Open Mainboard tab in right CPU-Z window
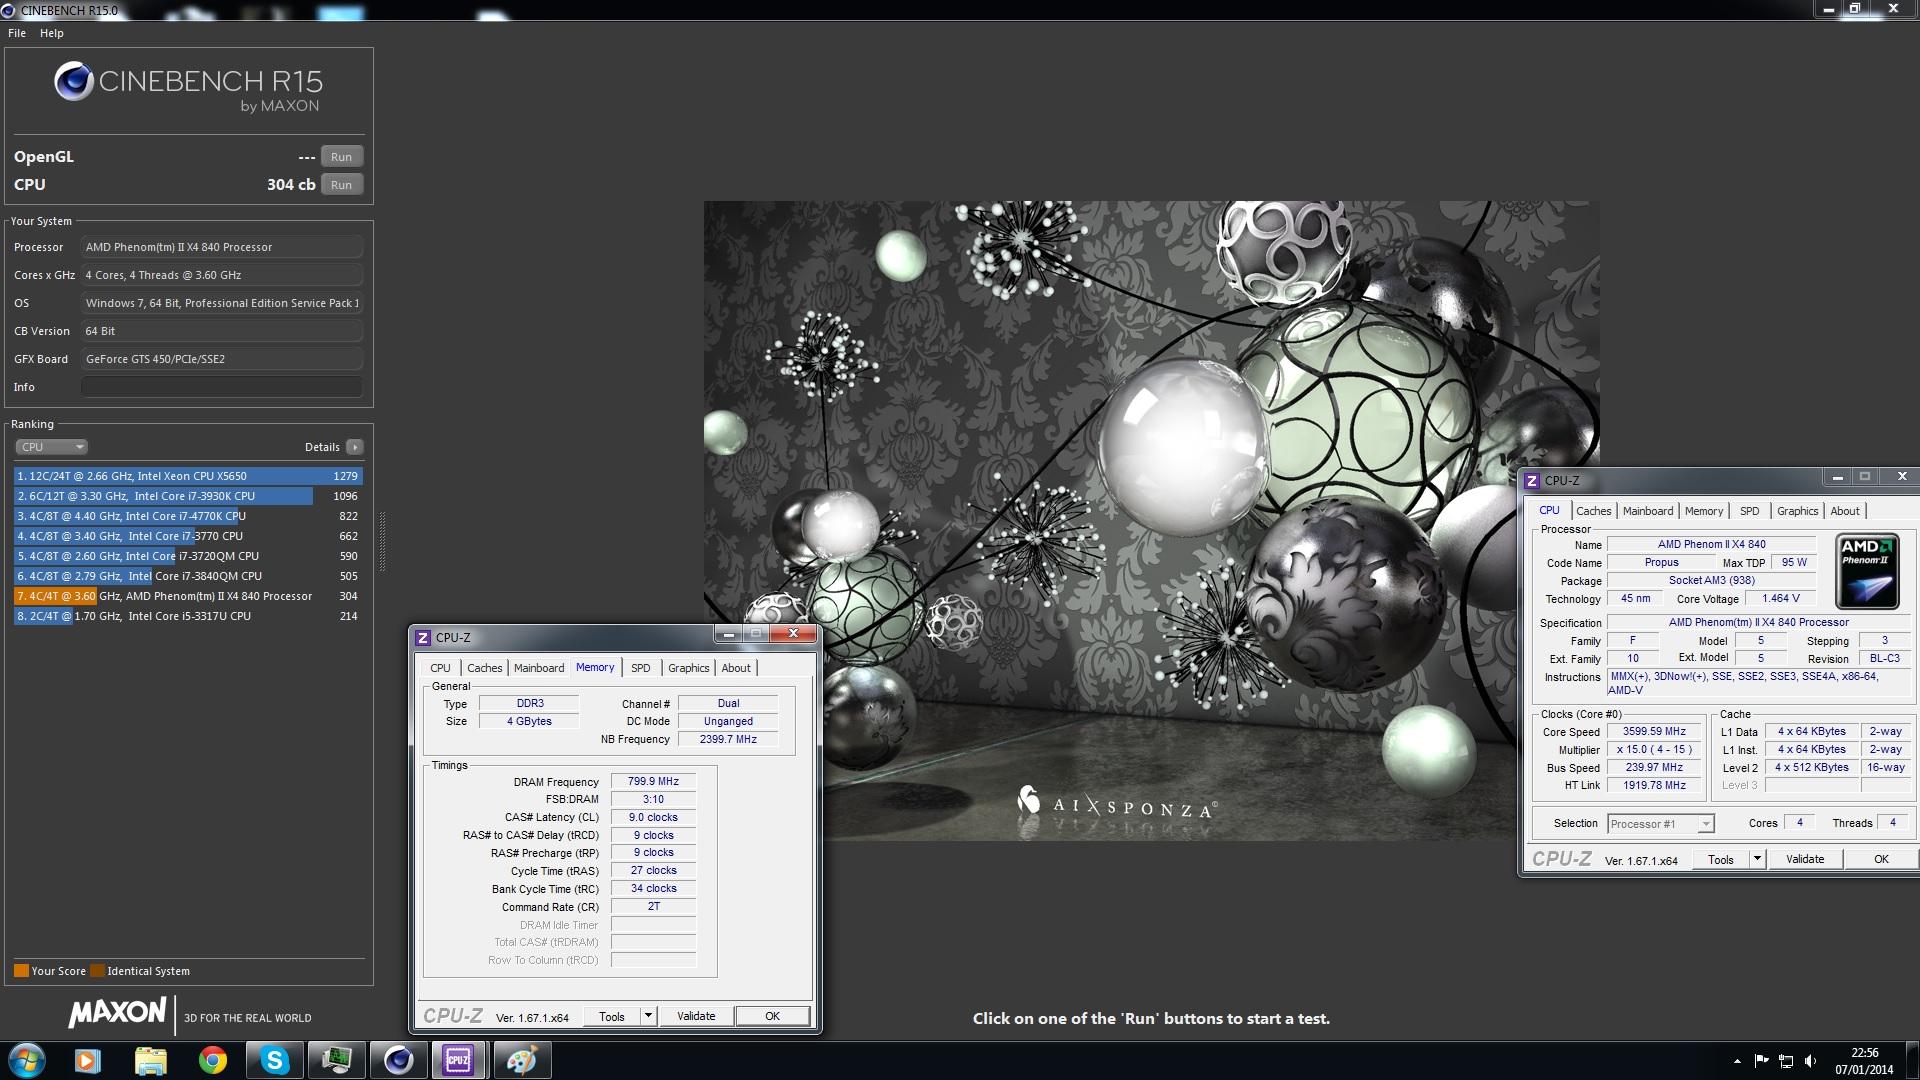 click(x=1648, y=511)
